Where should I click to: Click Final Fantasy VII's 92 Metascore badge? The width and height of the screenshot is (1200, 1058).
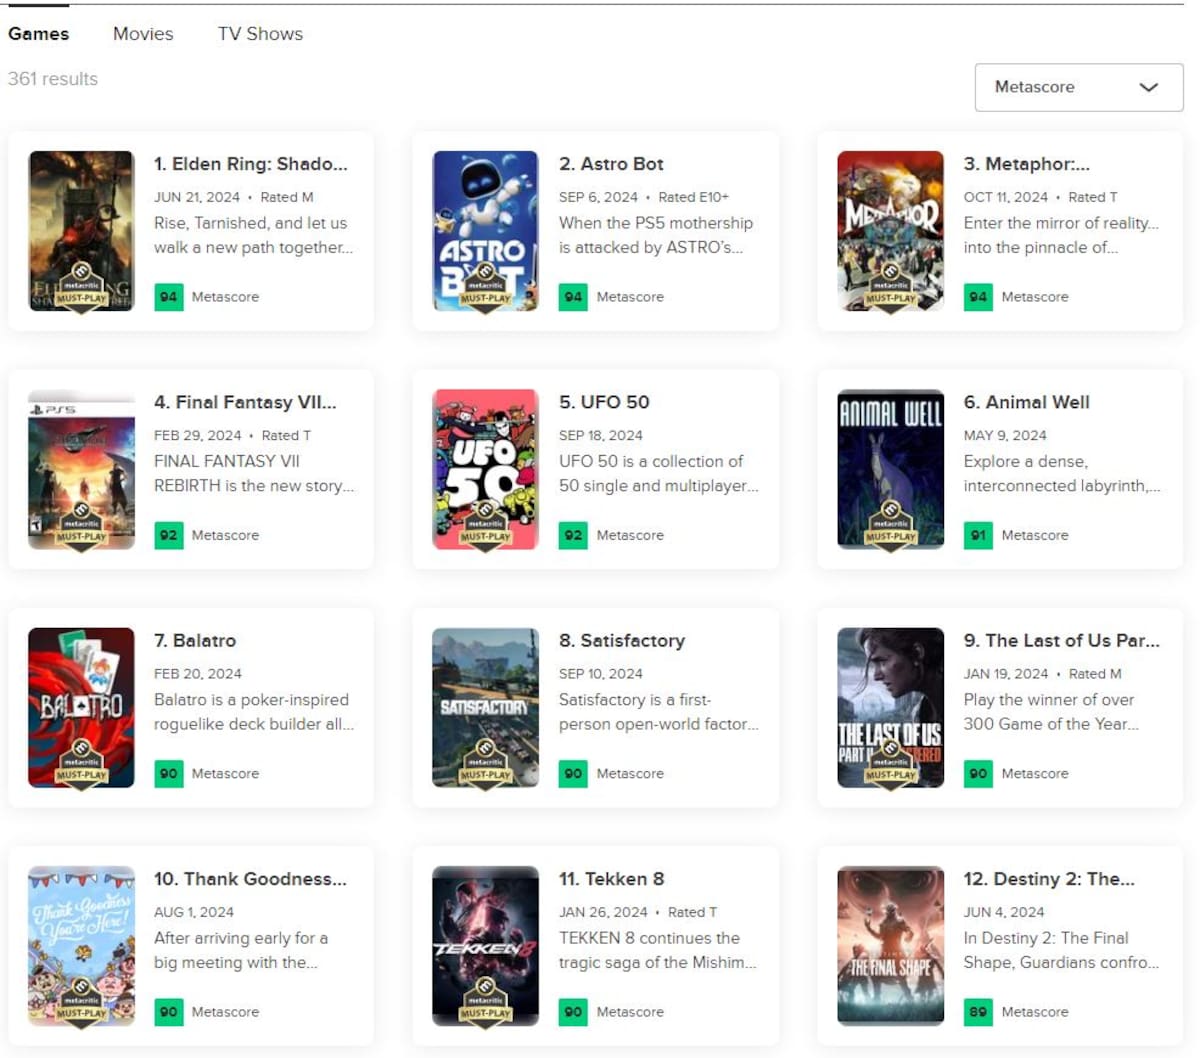point(168,535)
